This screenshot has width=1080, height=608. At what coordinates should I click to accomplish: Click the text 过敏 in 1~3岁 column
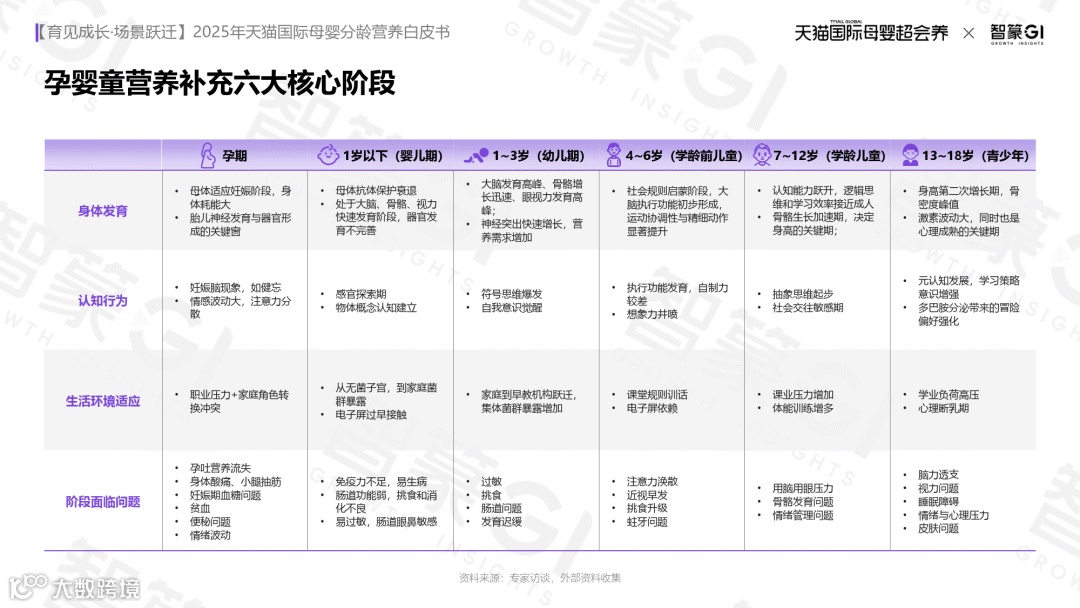[491, 482]
